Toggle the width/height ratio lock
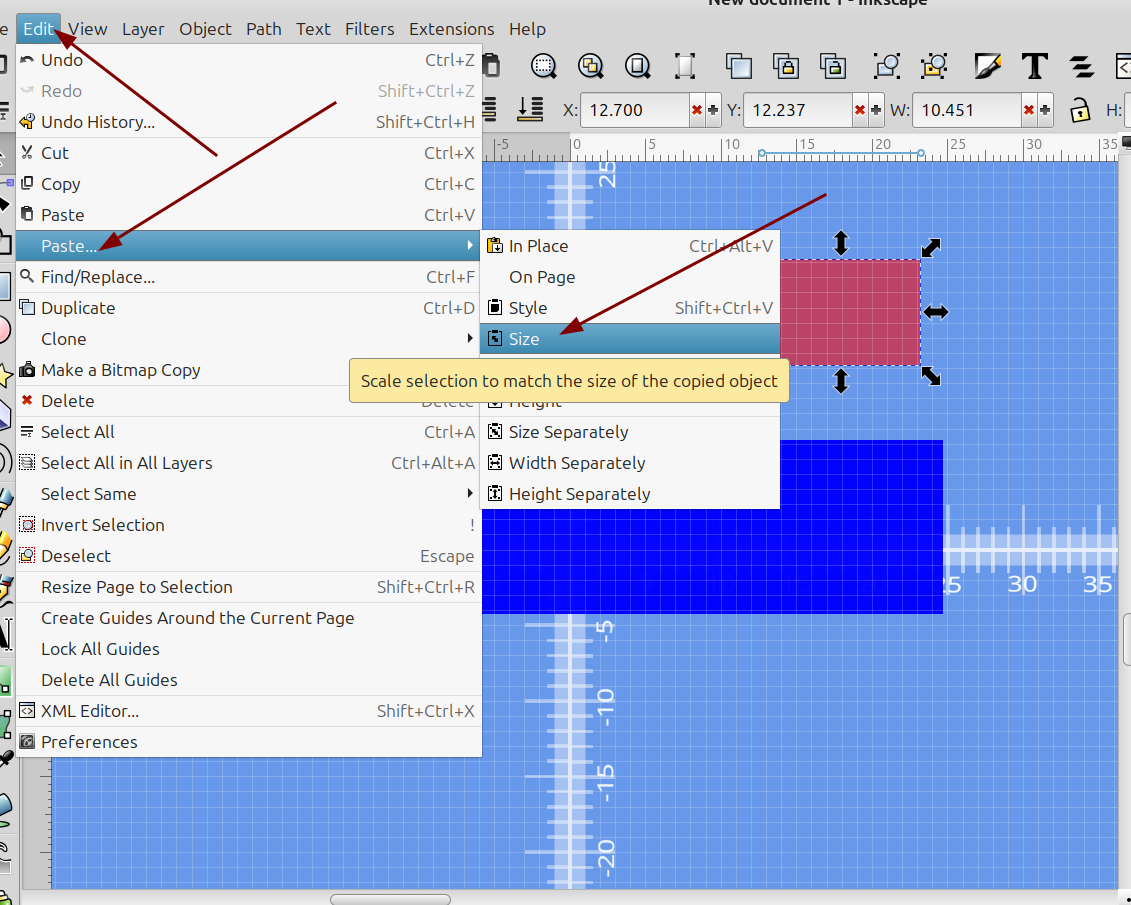The image size is (1131, 905). click(x=1079, y=110)
